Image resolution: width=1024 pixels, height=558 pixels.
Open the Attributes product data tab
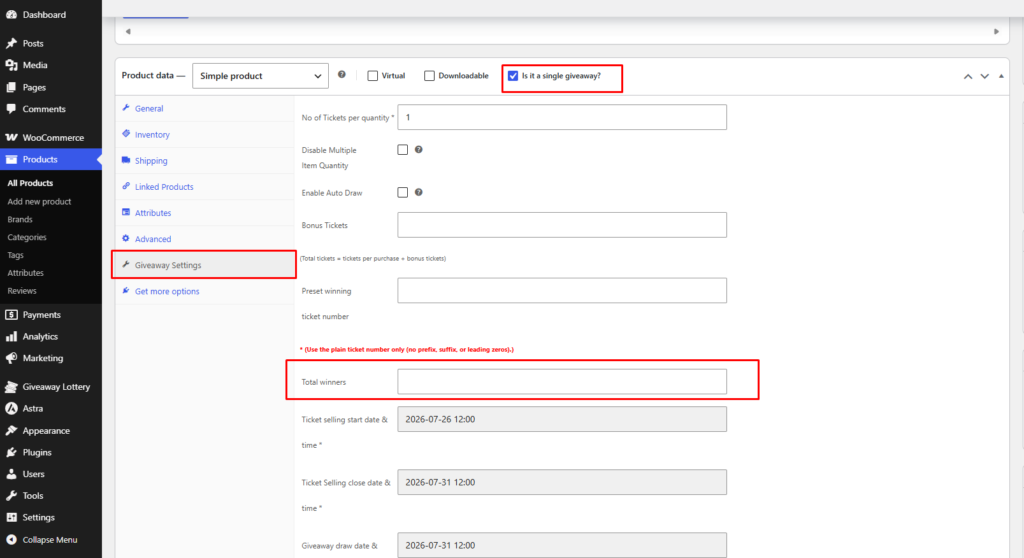tap(205, 213)
